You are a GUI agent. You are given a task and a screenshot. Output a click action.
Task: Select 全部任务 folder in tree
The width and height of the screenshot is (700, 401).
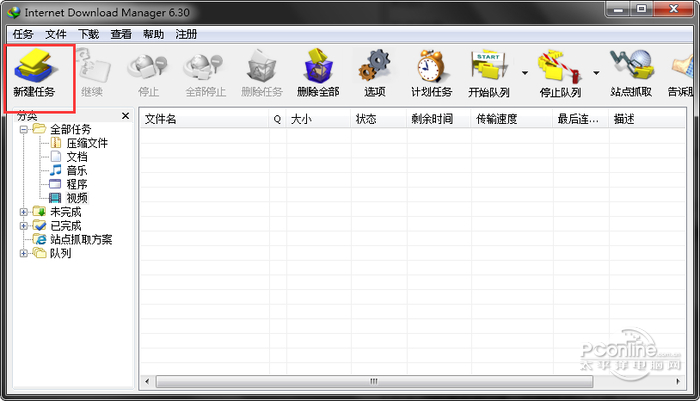pyautogui.click(x=70, y=129)
